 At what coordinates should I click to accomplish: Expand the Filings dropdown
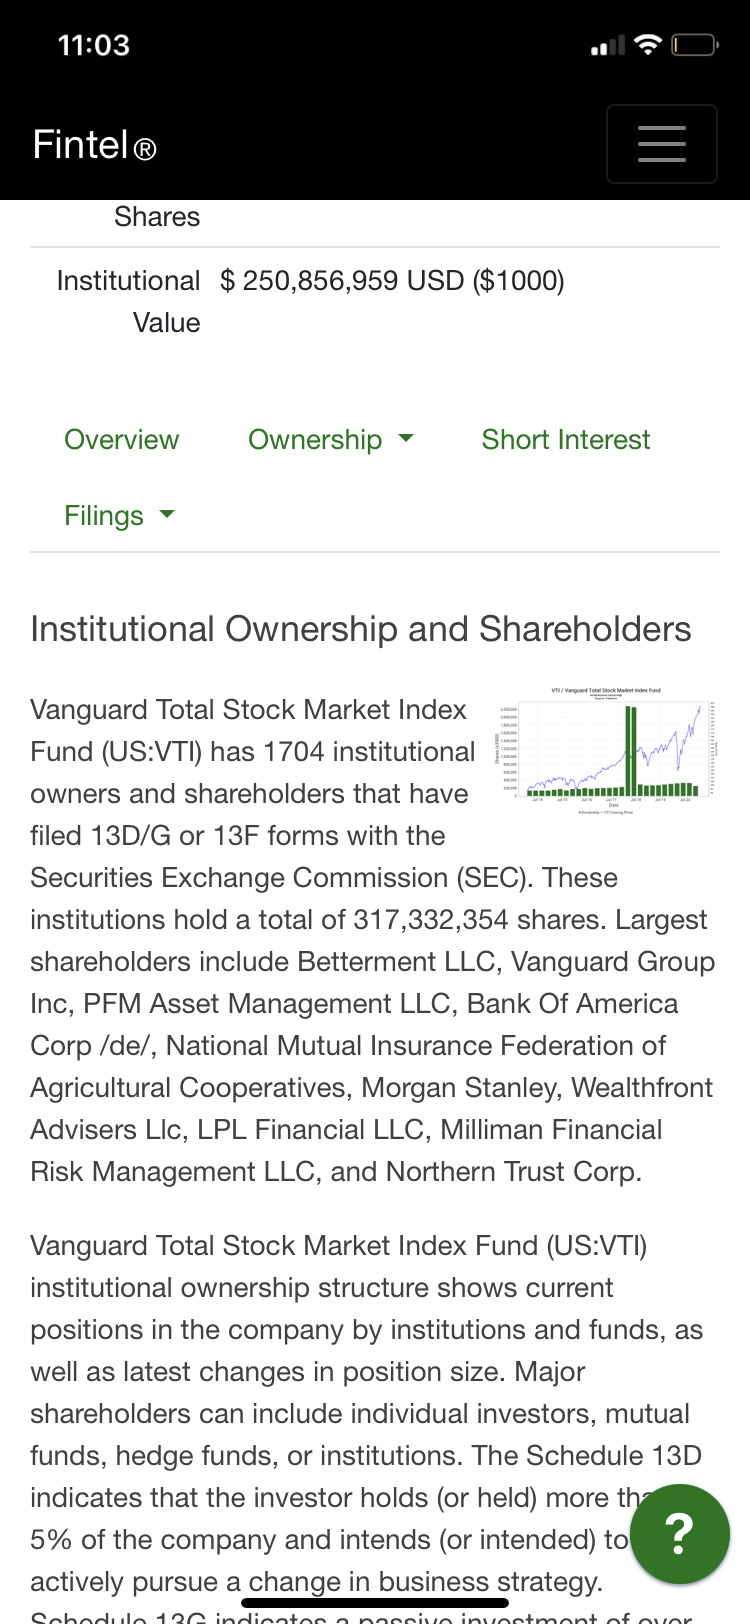coord(119,516)
